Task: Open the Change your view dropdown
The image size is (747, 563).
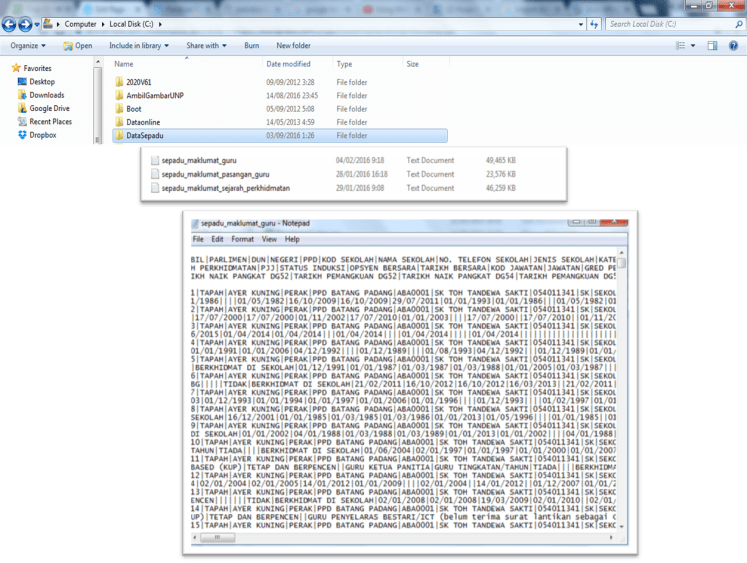Action: pos(695,45)
